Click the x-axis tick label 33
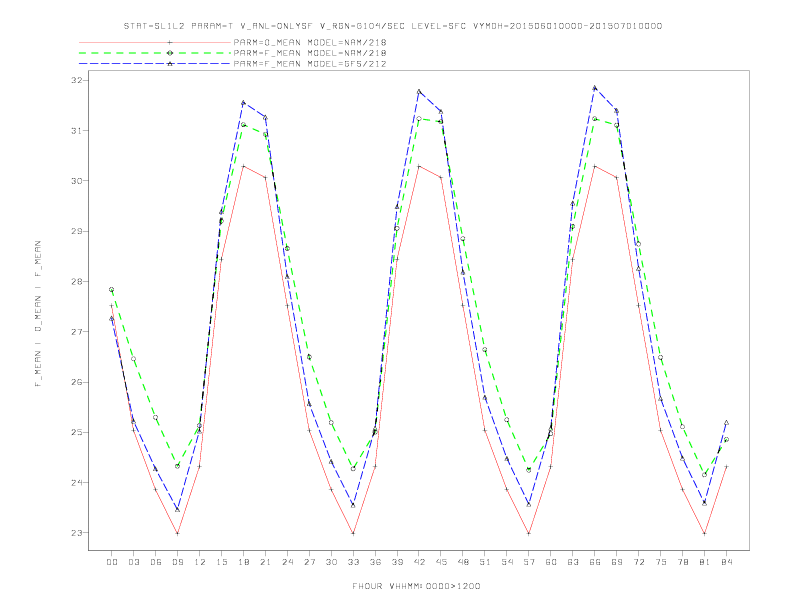The image size is (792, 612). 353,562
